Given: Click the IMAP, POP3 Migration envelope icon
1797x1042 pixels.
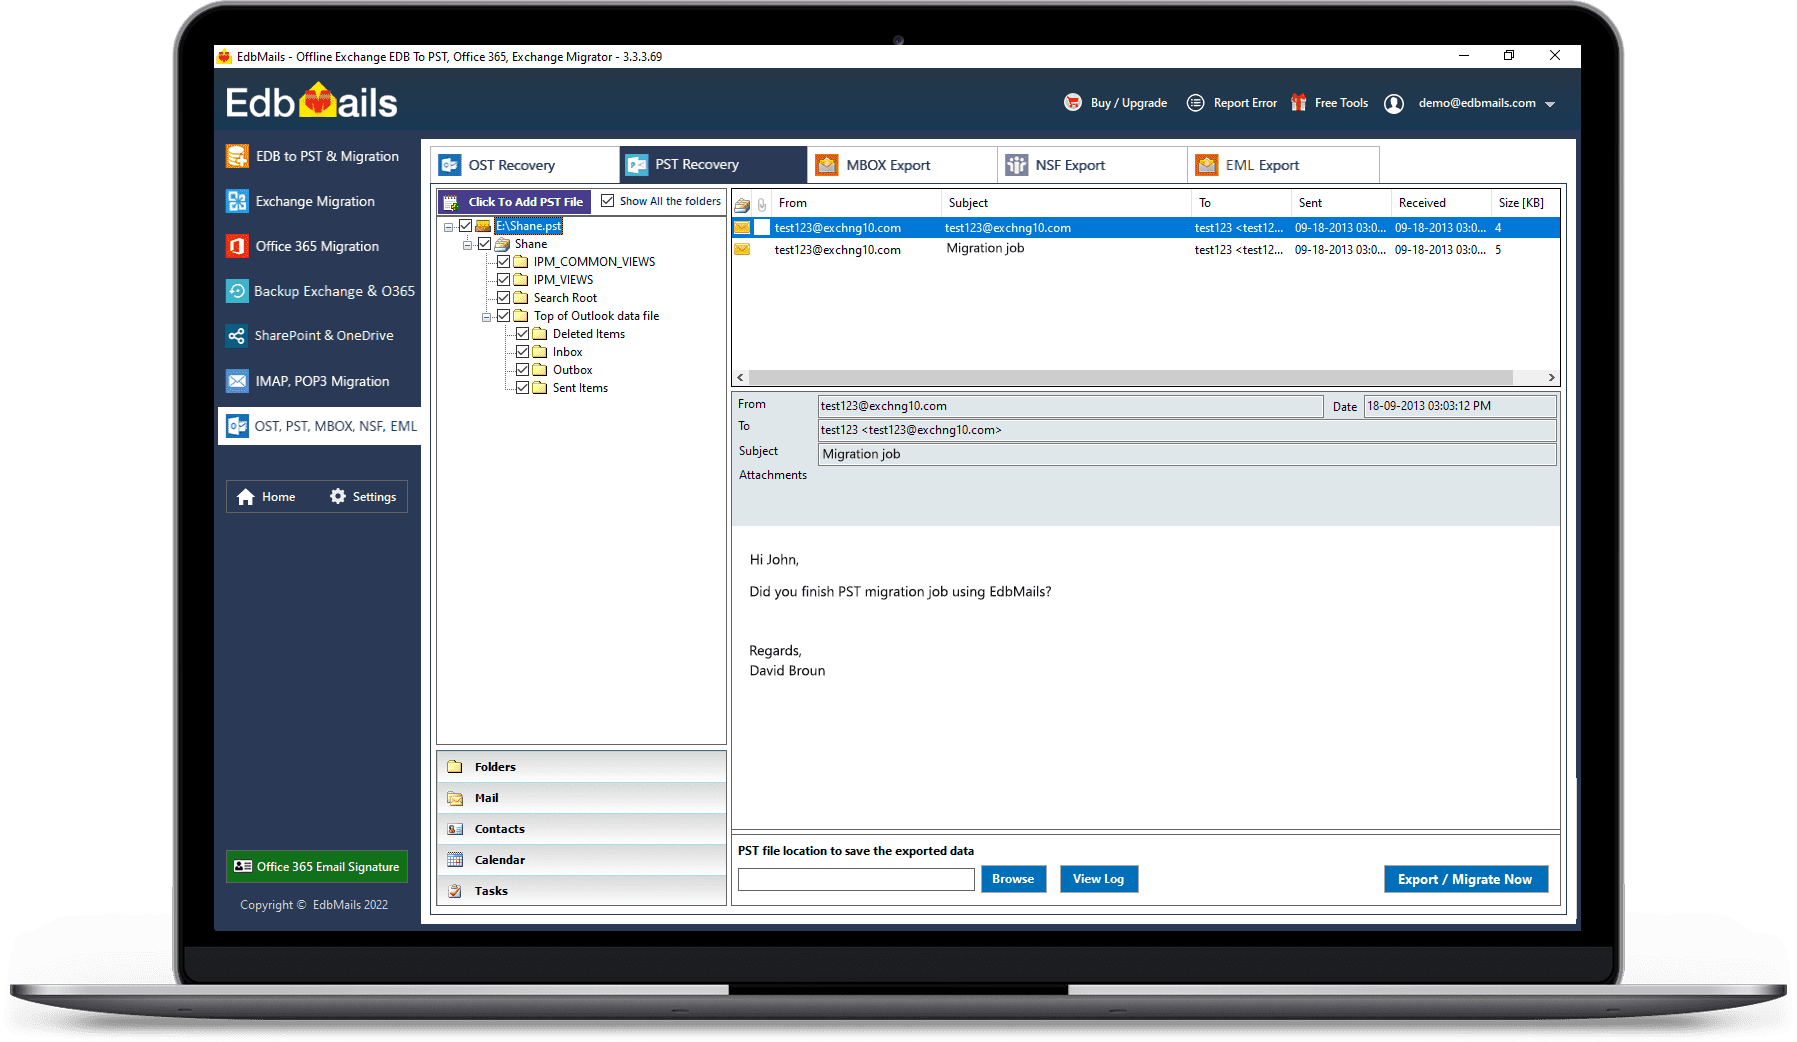Looking at the screenshot, I should 237,381.
